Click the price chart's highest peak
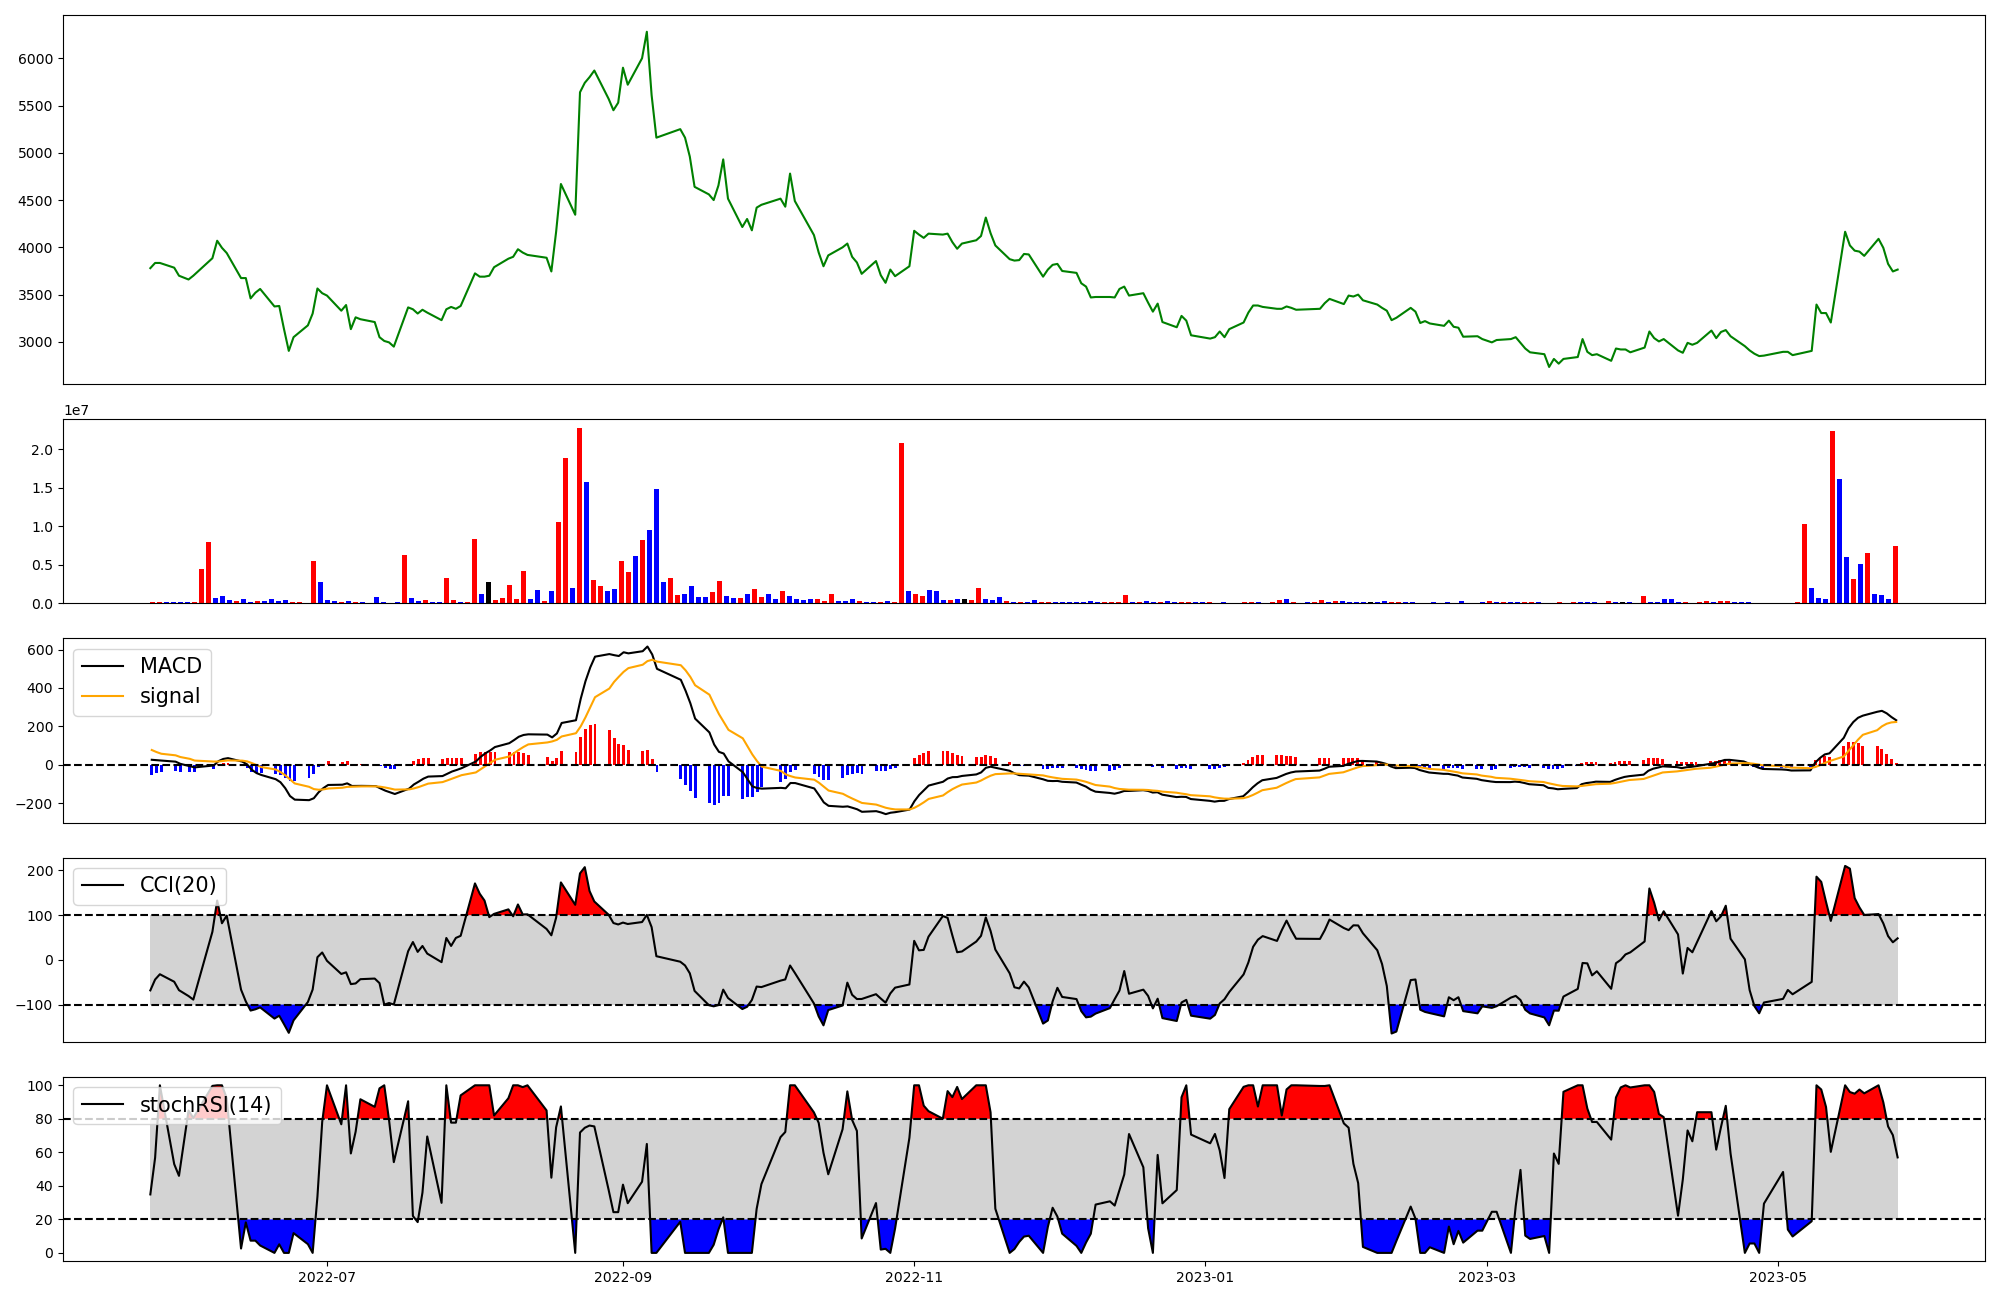 [x=646, y=32]
